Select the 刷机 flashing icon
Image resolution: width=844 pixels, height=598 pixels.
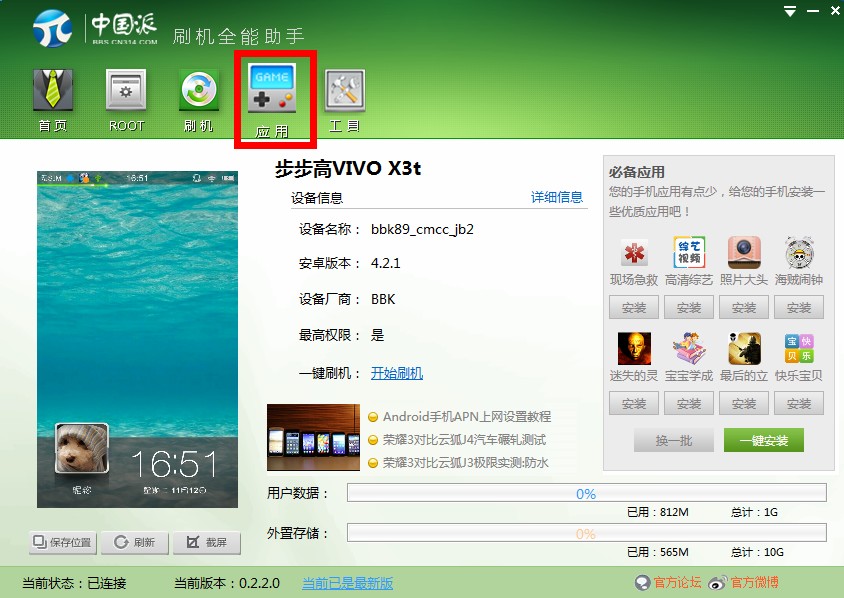(x=199, y=90)
